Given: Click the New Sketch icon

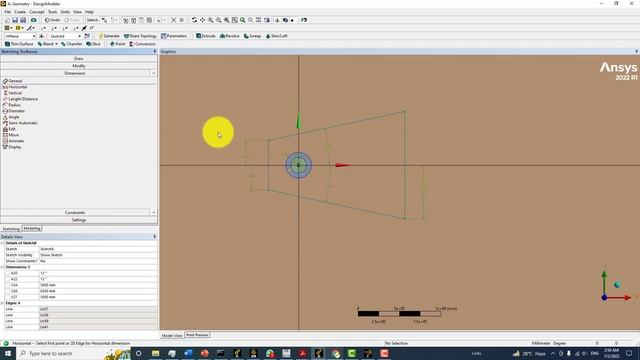Looking at the screenshot, I should click(87, 36).
